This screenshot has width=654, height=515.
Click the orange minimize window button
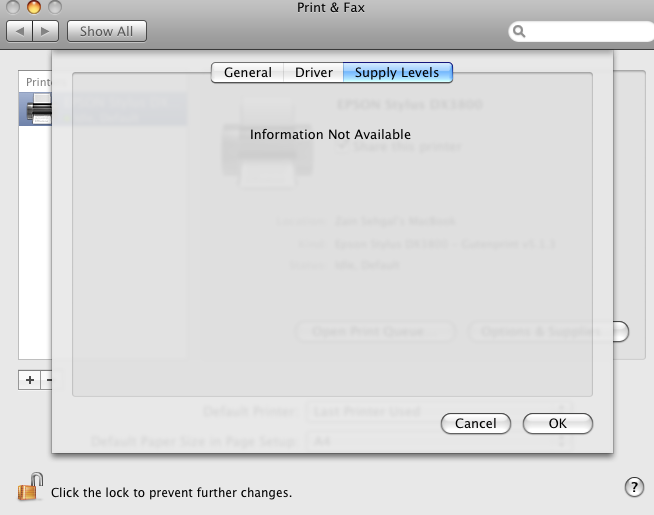[34, 7]
